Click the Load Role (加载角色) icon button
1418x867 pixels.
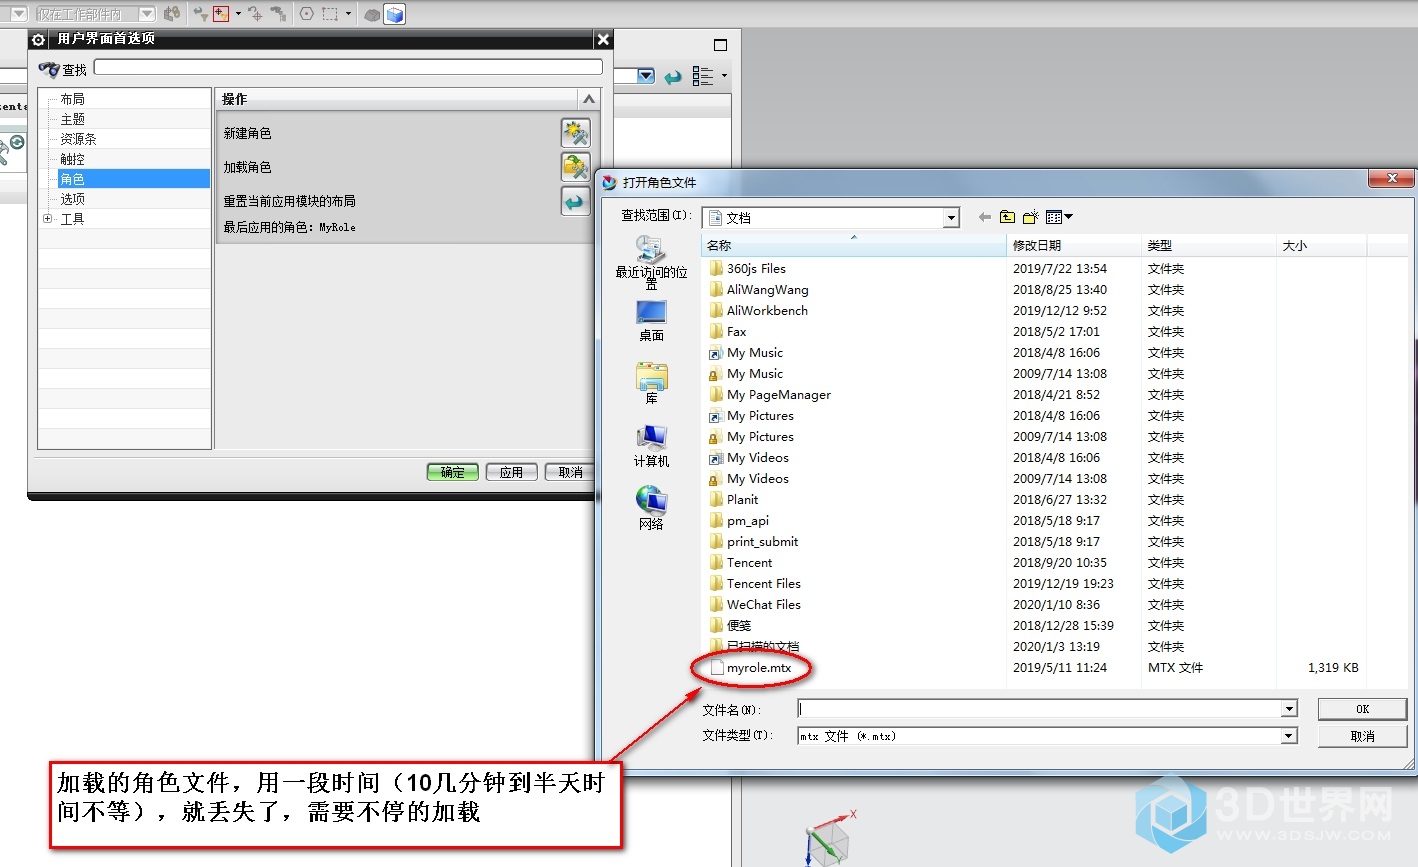point(575,167)
